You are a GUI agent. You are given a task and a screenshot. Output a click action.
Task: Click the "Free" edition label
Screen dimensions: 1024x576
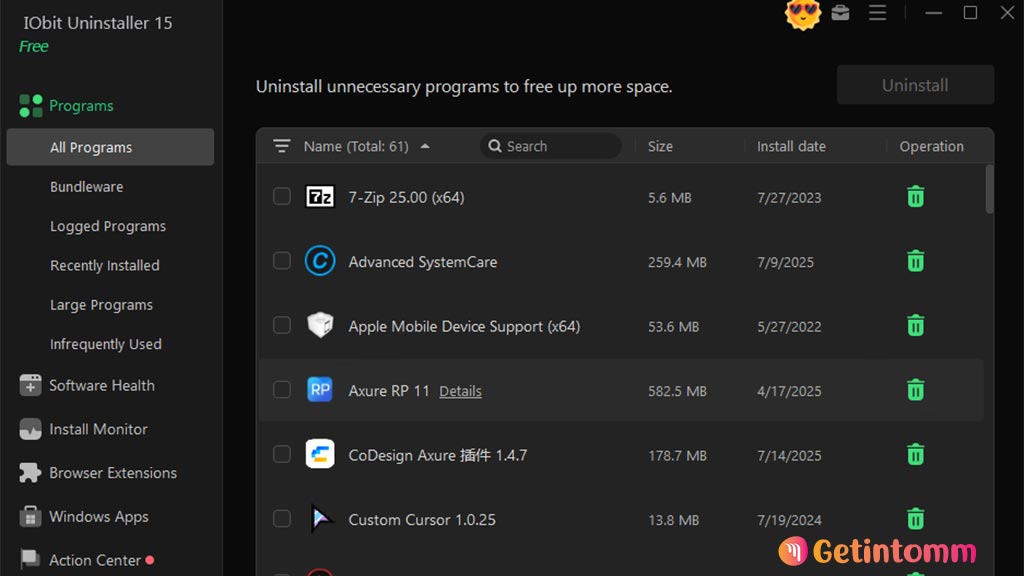click(x=33, y=46)
